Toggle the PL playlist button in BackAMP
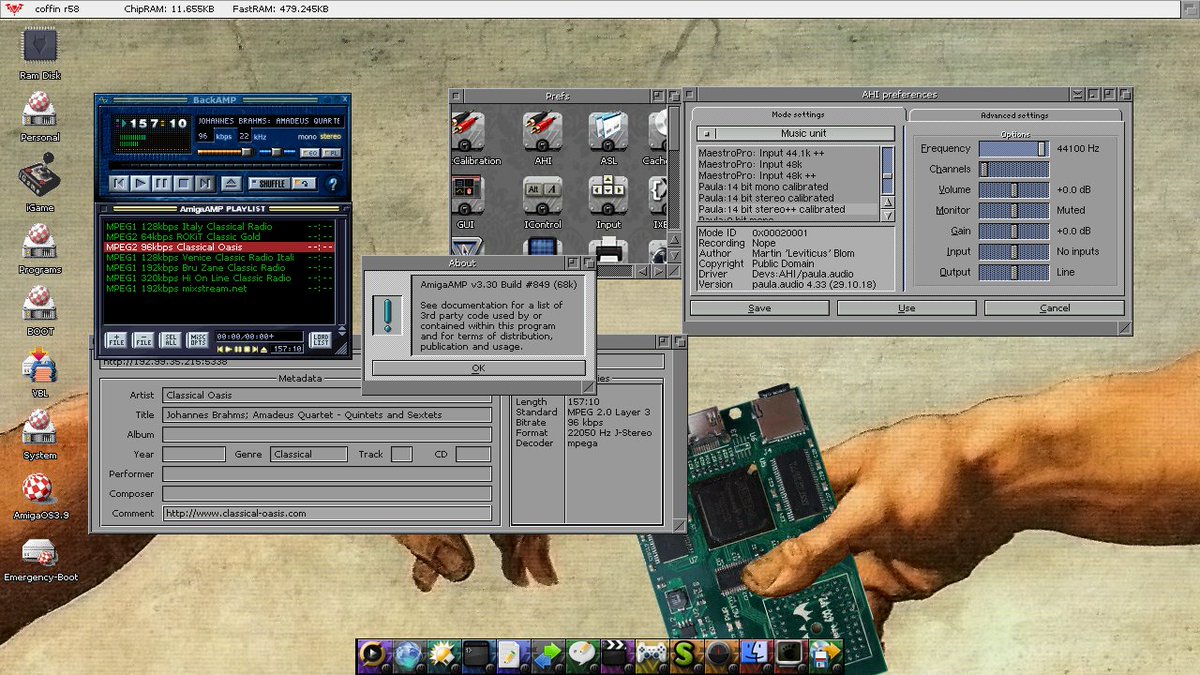This screenshot has height=675, width=1200. pyautogui.click(x=332, y=152)
